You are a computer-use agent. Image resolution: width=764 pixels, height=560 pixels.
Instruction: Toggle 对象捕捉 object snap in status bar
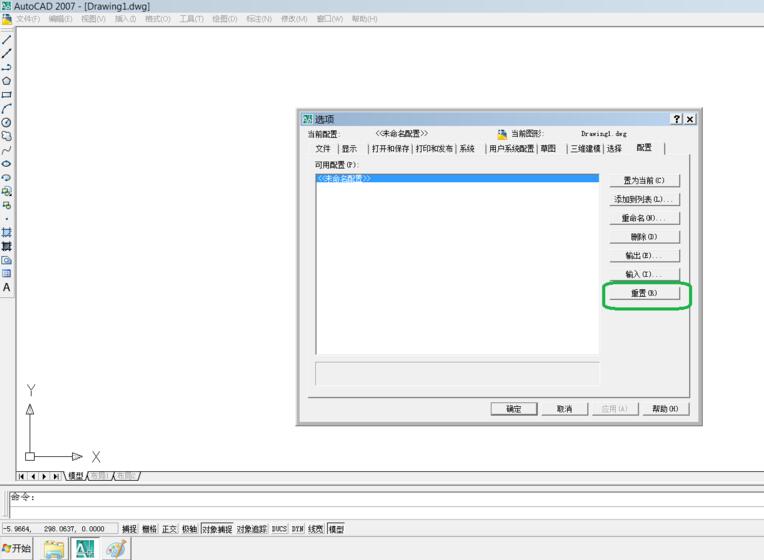click(217, 529)
